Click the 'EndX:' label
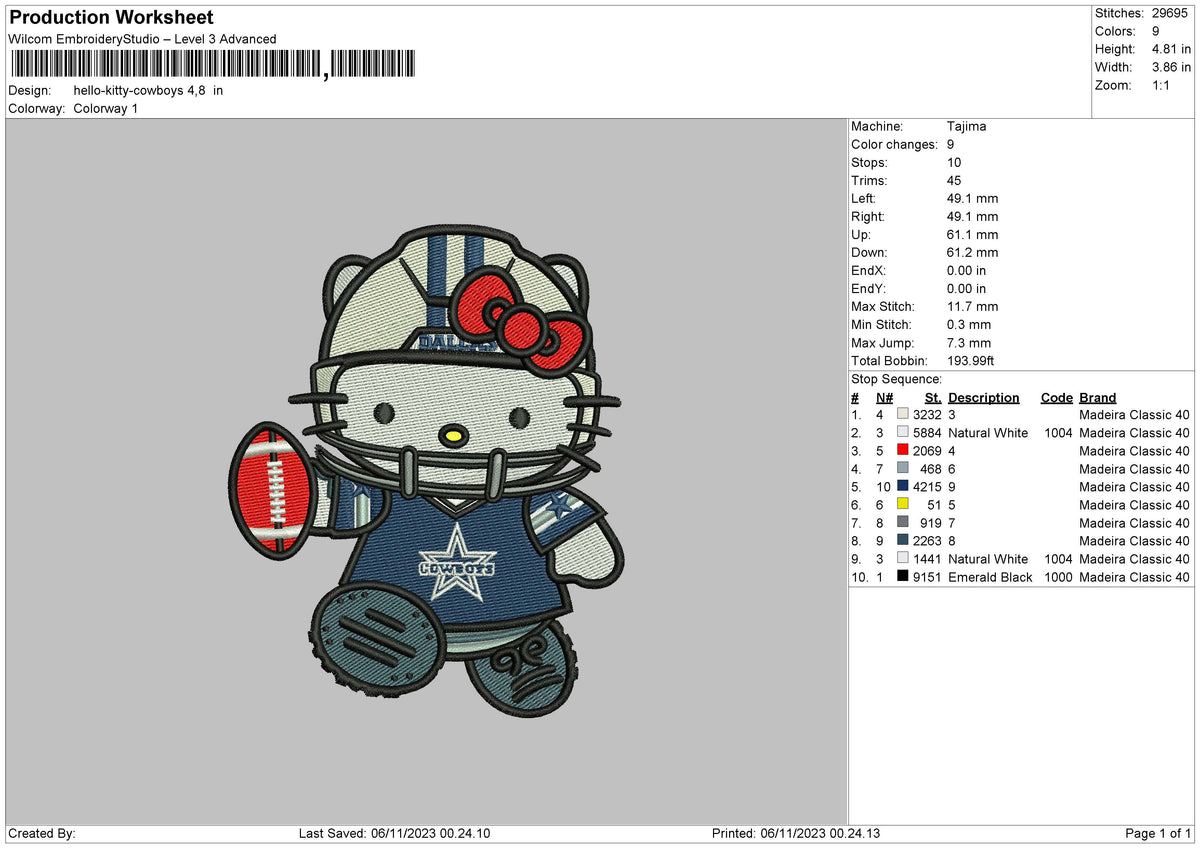 tap(868, 270)
